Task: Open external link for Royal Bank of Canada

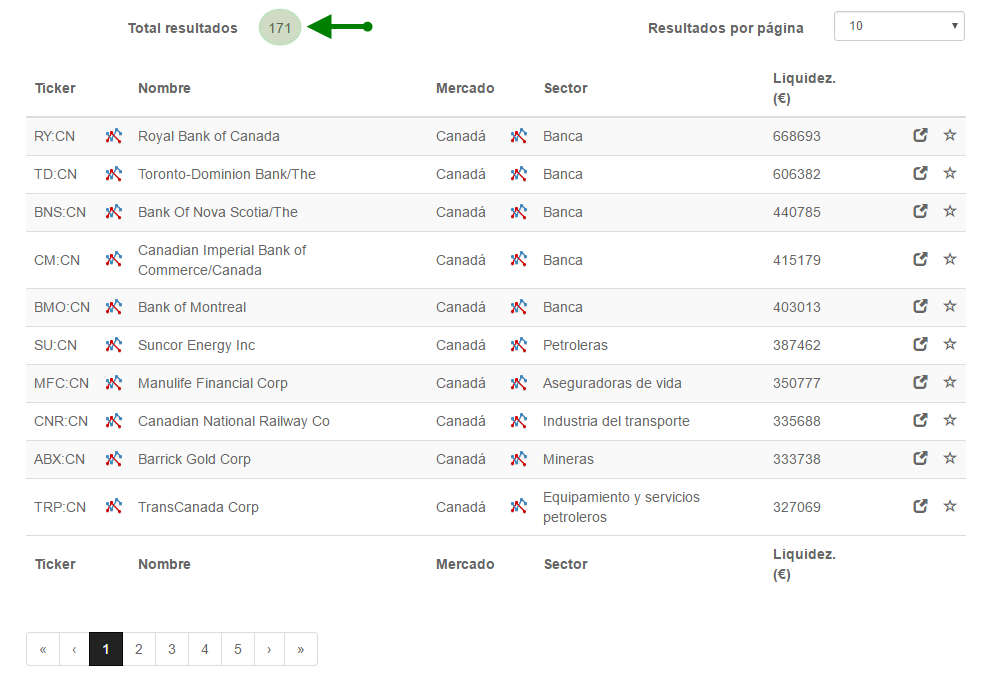Action: pyautogui.click(x=920, y=135)
